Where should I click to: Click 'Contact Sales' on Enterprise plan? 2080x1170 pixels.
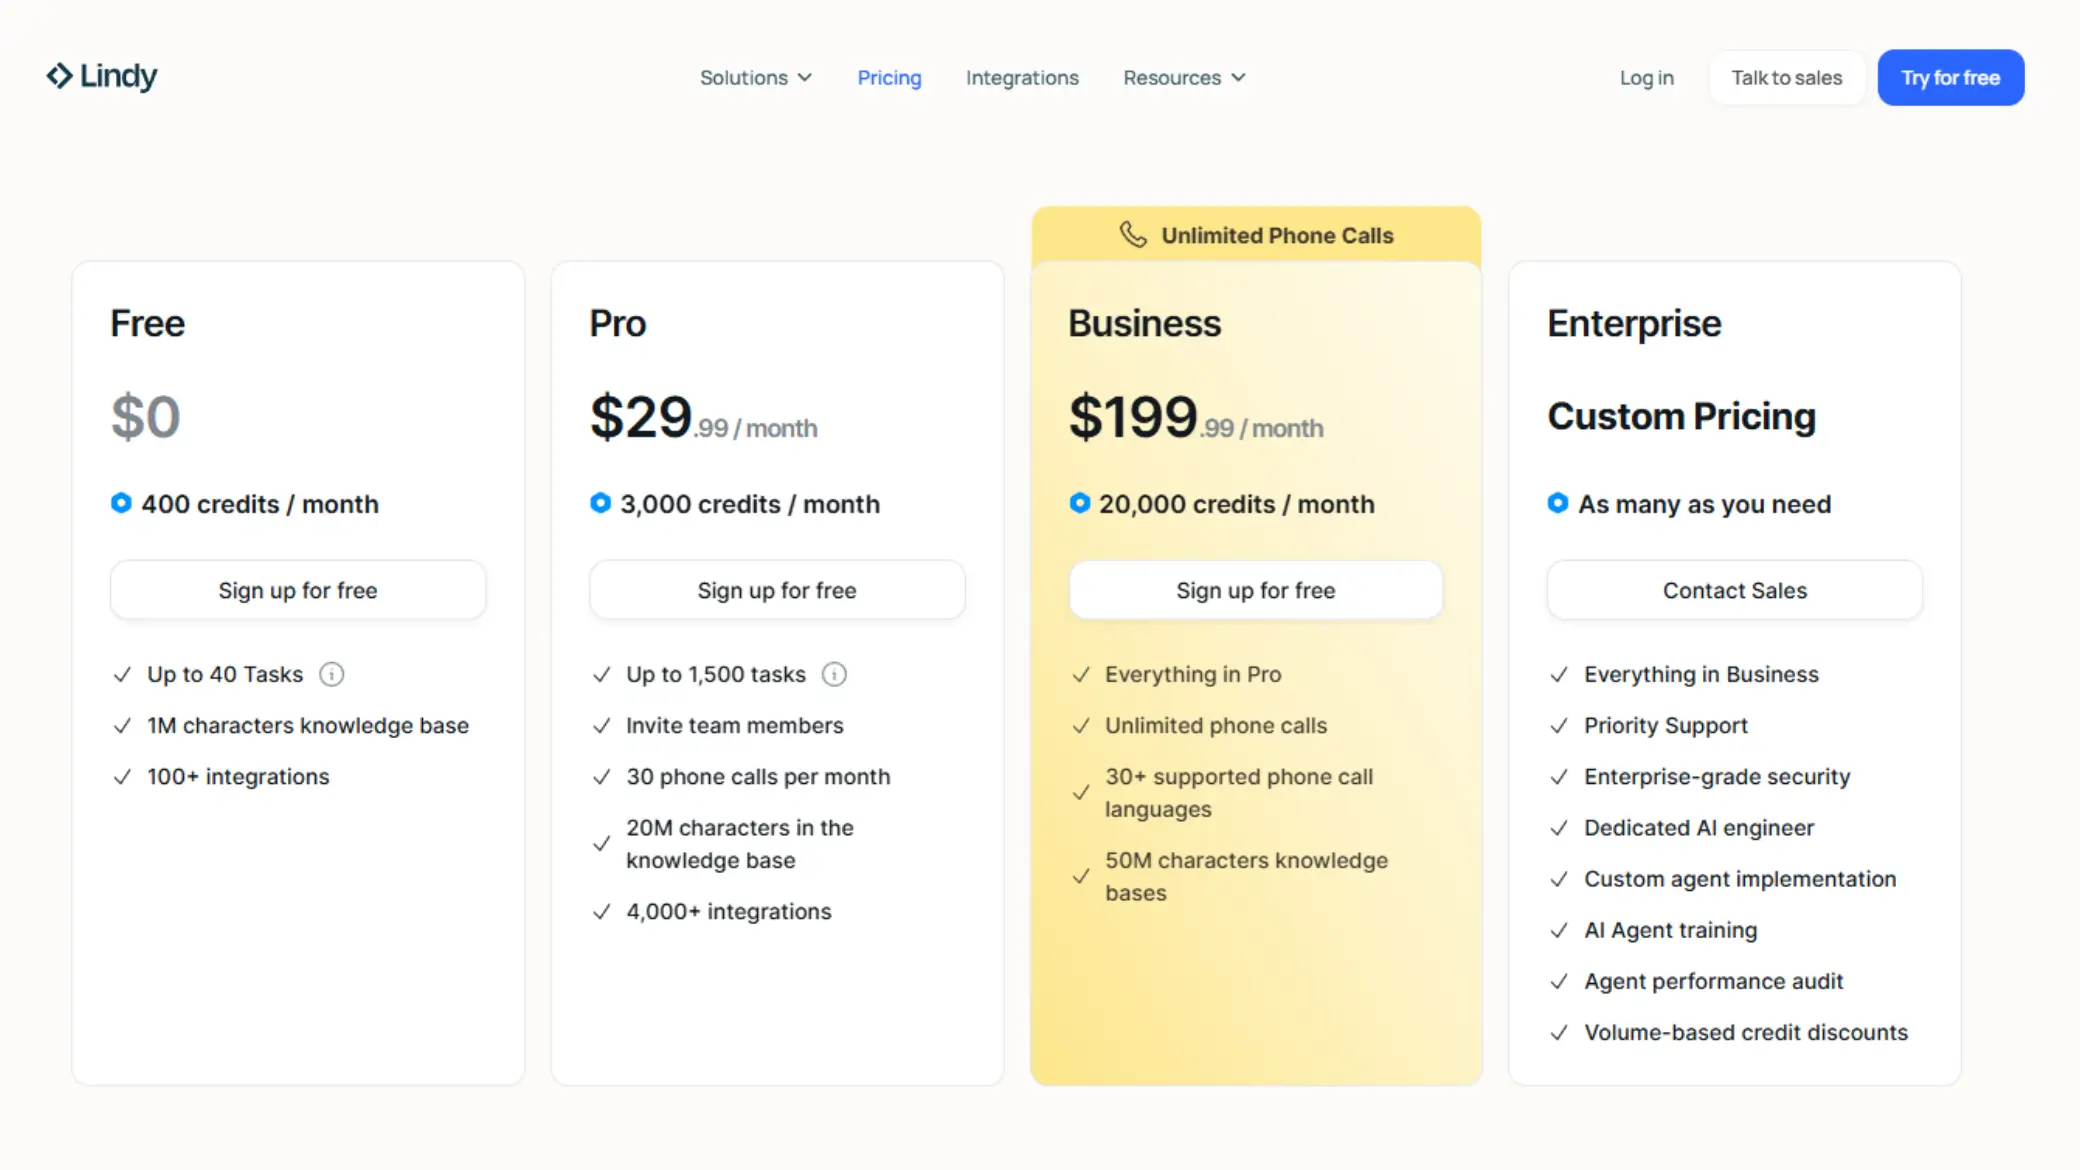(1734, 590)
